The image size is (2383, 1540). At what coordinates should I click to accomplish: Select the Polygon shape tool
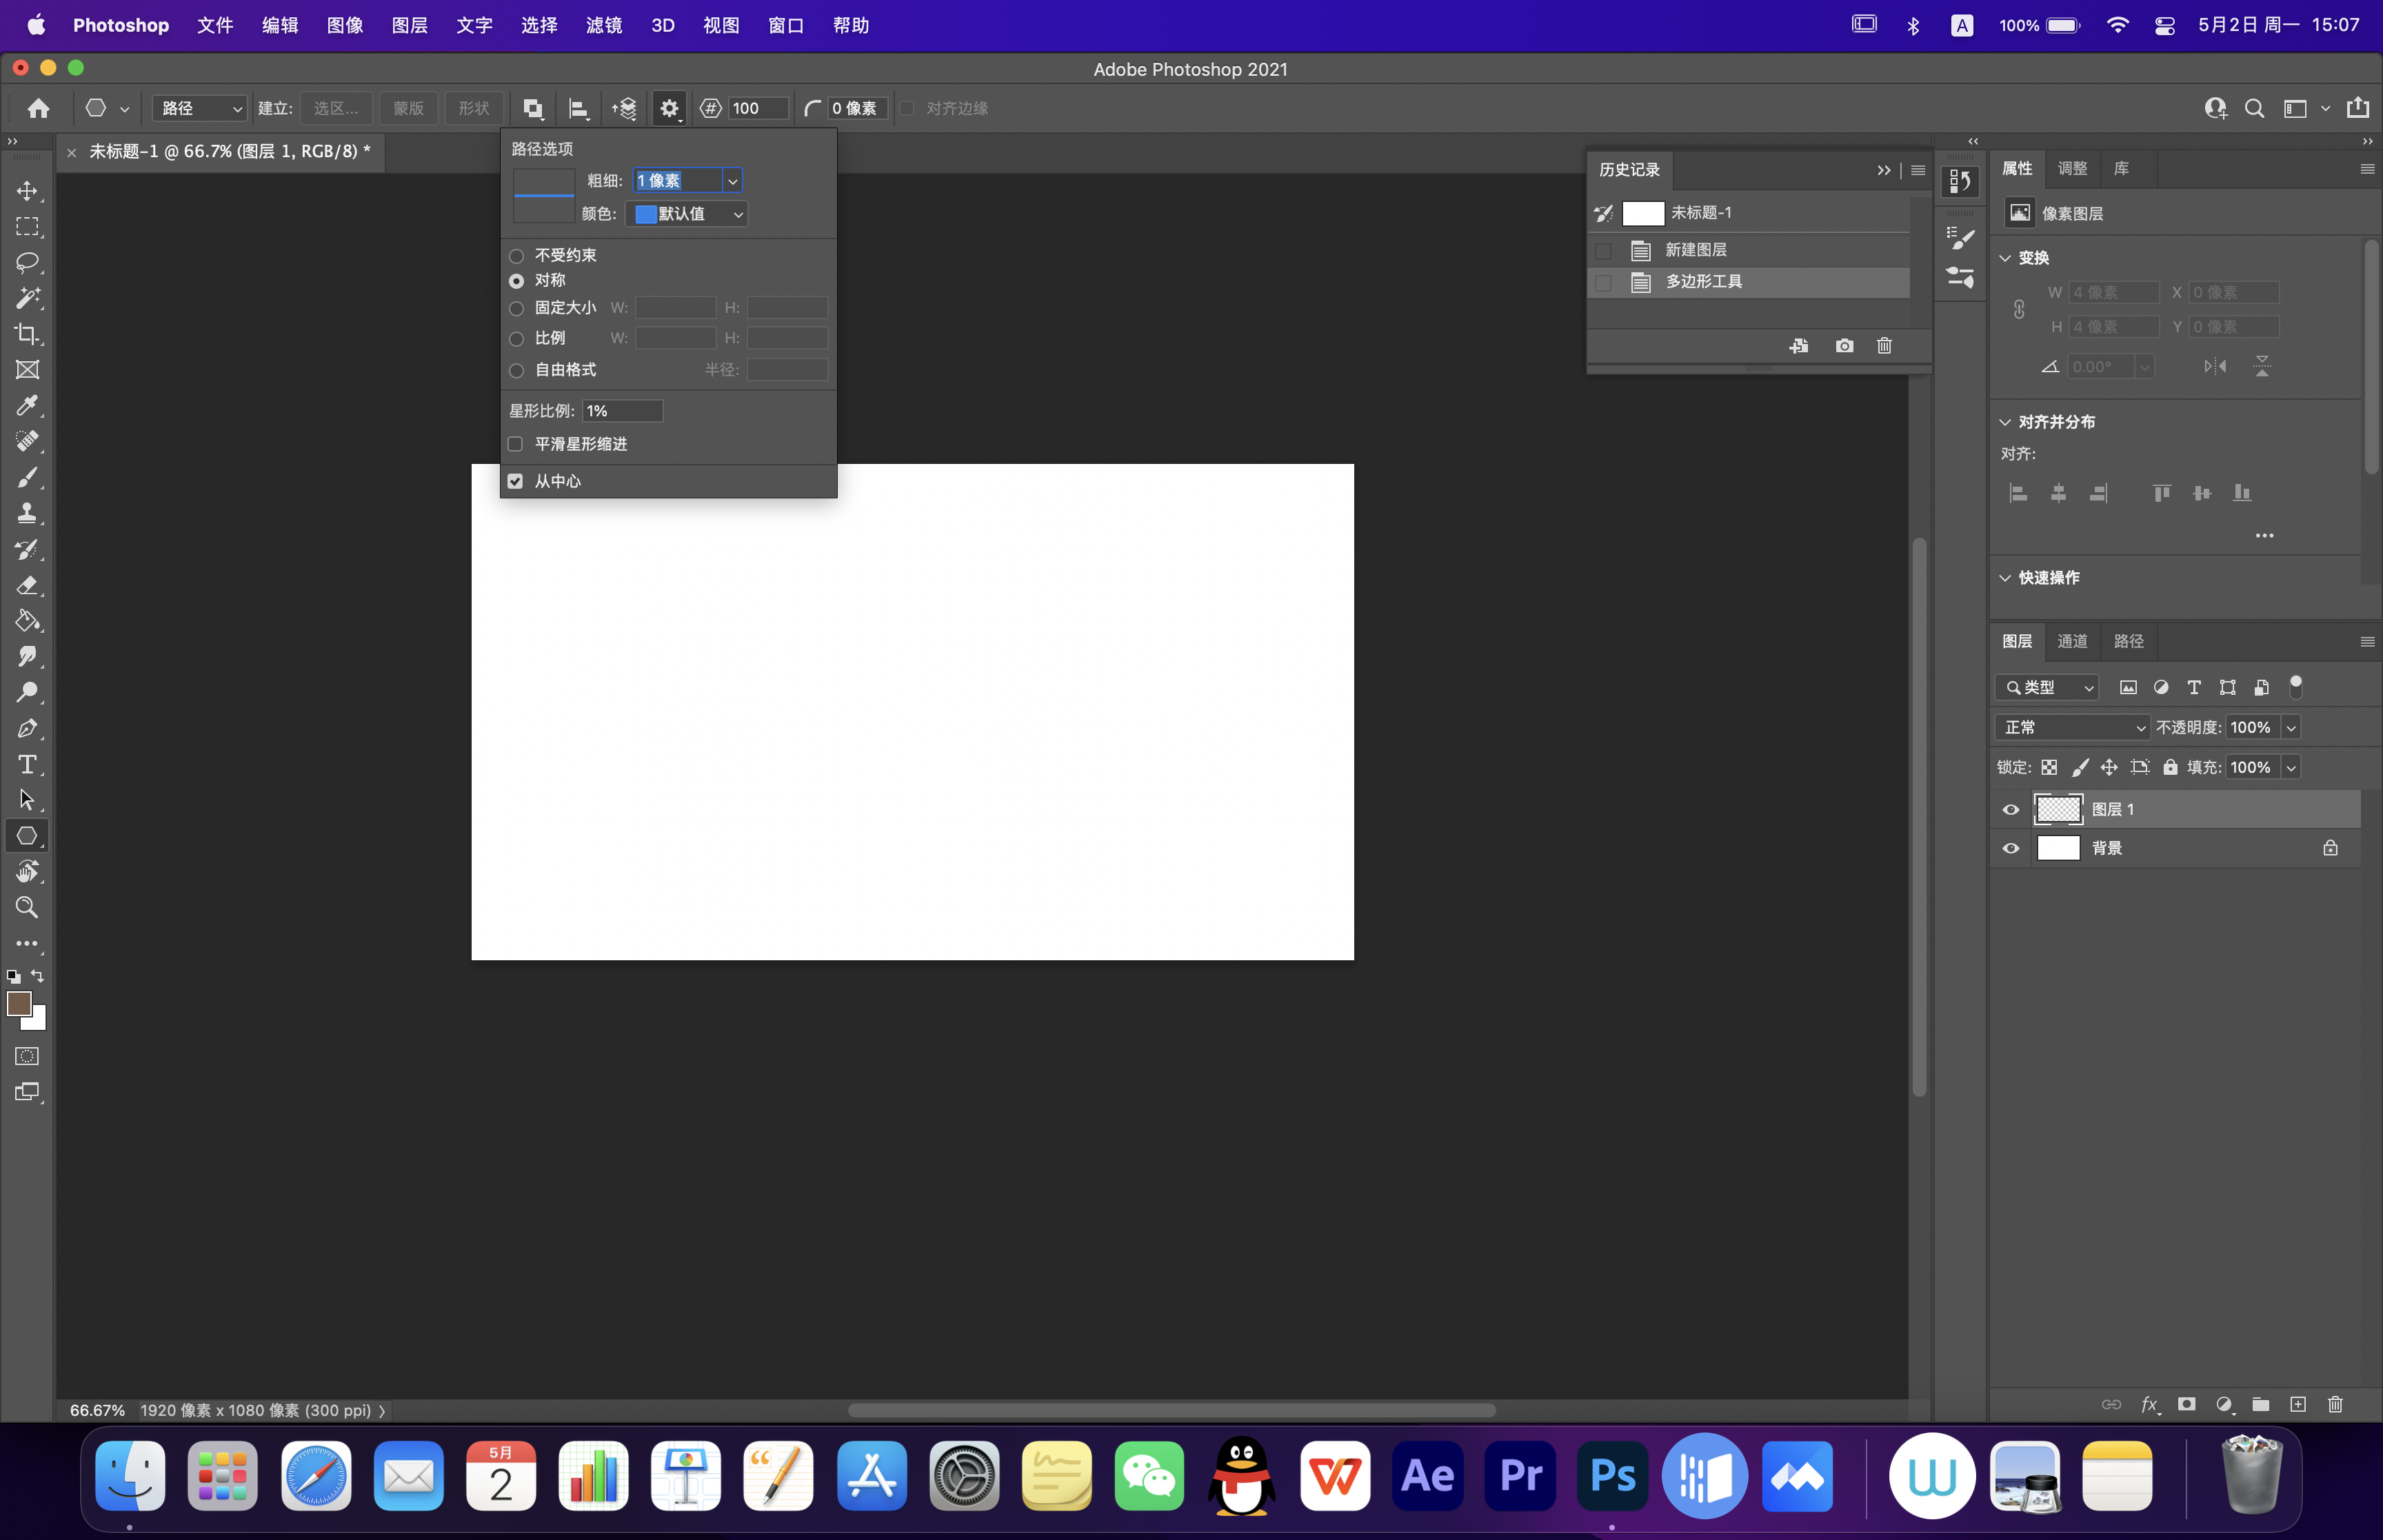point(27,836)
